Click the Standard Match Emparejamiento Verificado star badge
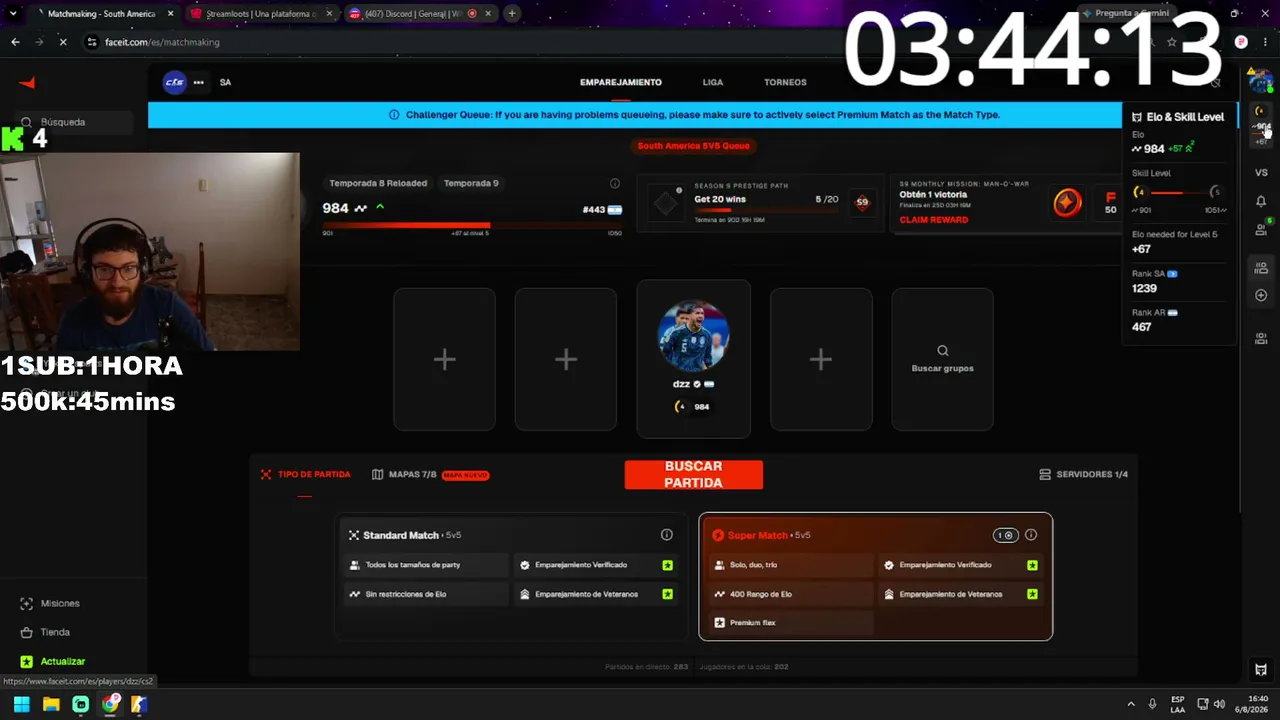 point(667,565)
